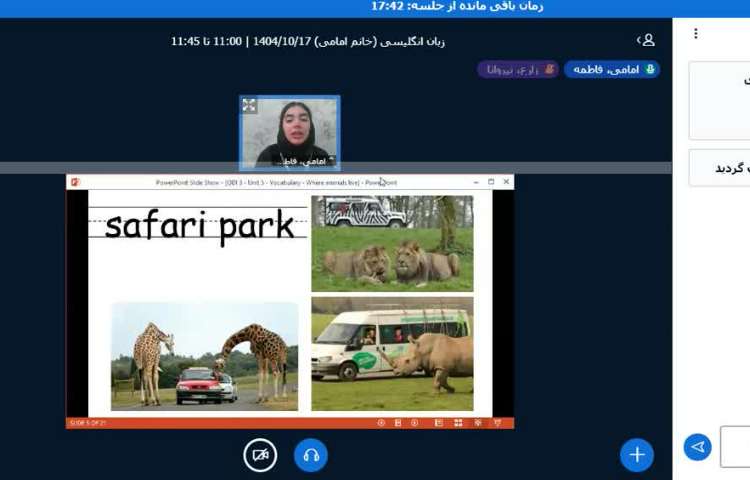Screen dimensions: 750x480
Task: Click the remaining session time 17:42 banner
Action: 457,6
